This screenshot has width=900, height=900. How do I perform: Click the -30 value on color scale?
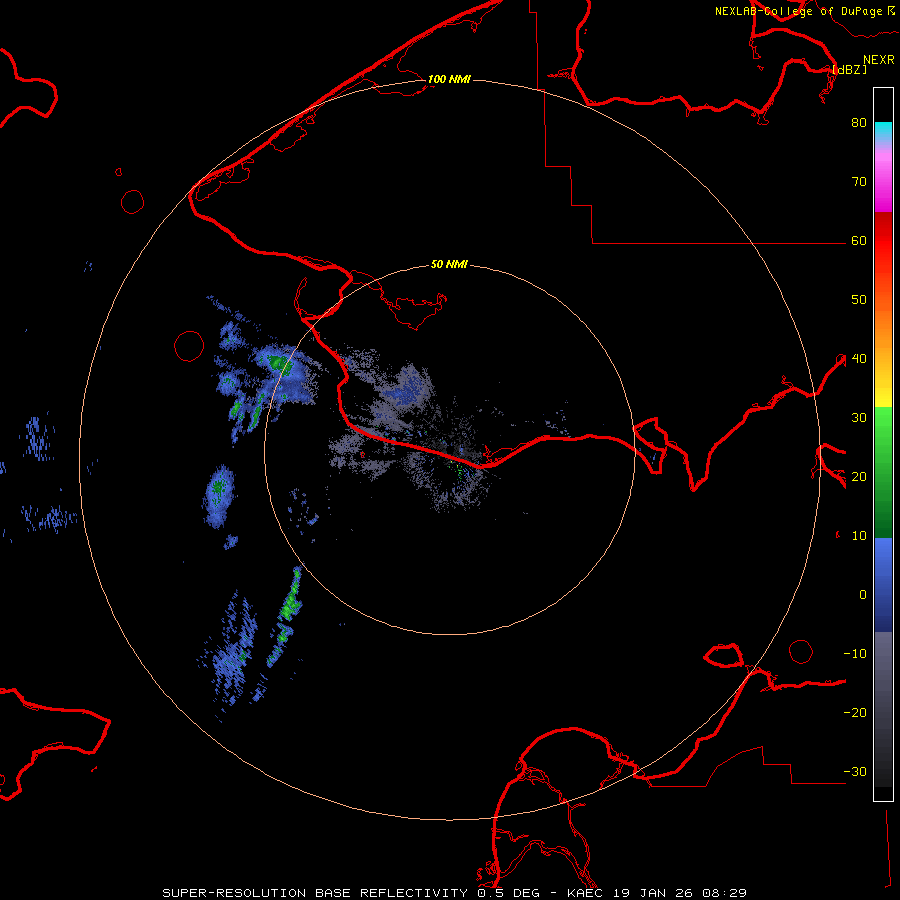click(855, 772)
